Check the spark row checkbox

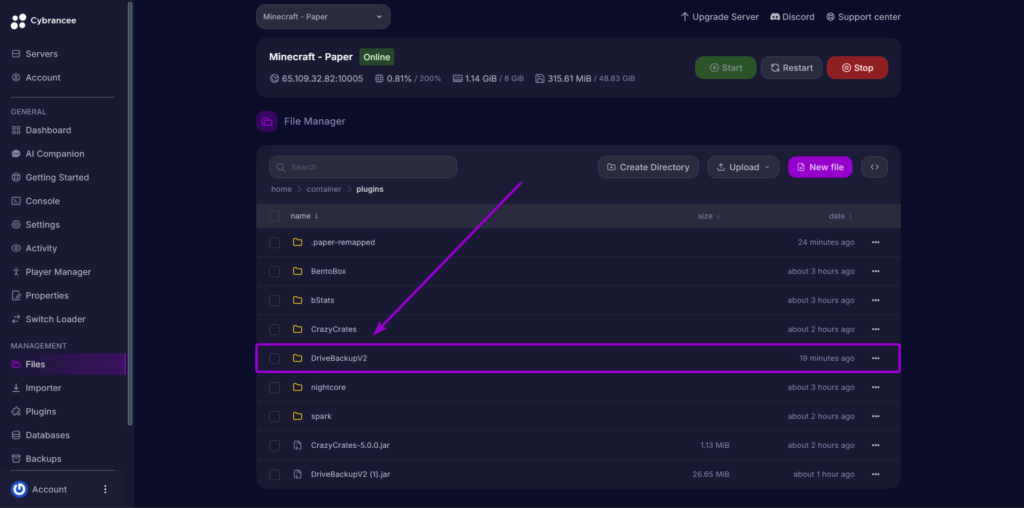[x=274, y=416]
